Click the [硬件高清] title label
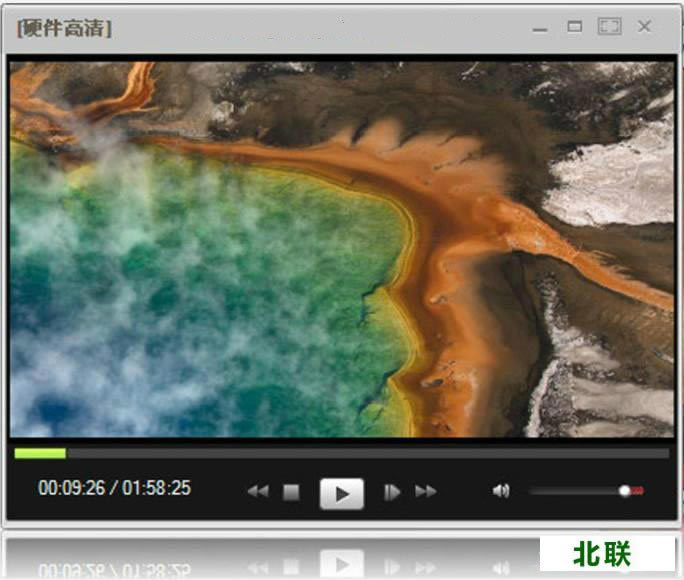Image resolution: width=684 pixels, height=580 pixels. point(64,28)
